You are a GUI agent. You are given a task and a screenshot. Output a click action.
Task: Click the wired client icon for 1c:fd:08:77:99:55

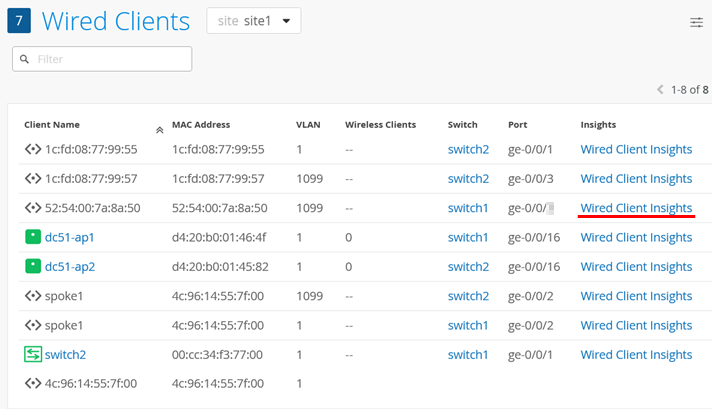[32, 150]
